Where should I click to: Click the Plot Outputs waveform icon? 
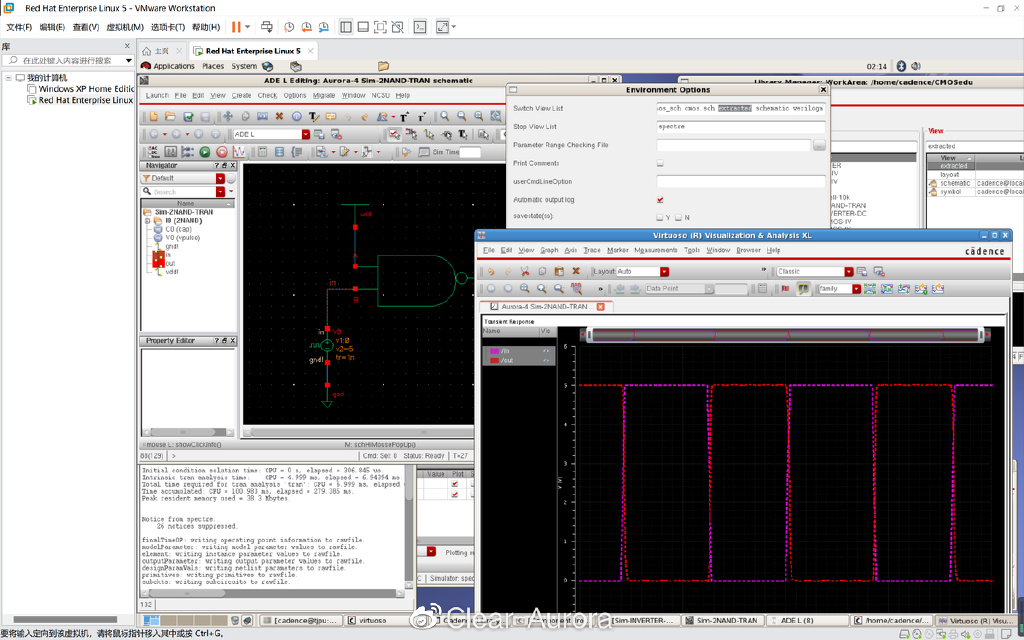238,152
